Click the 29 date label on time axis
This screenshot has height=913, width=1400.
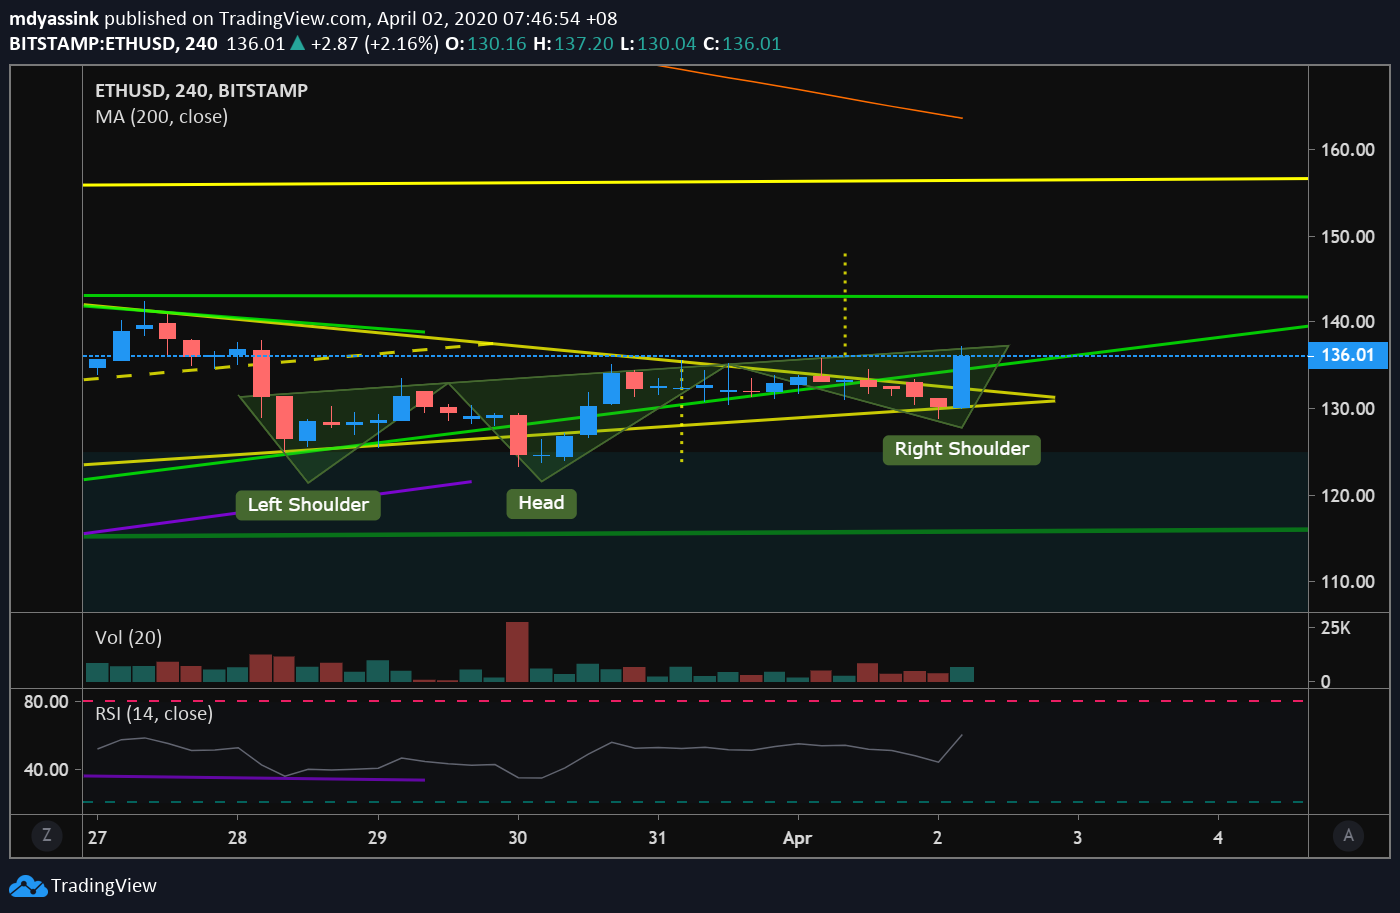coord(377,837)
